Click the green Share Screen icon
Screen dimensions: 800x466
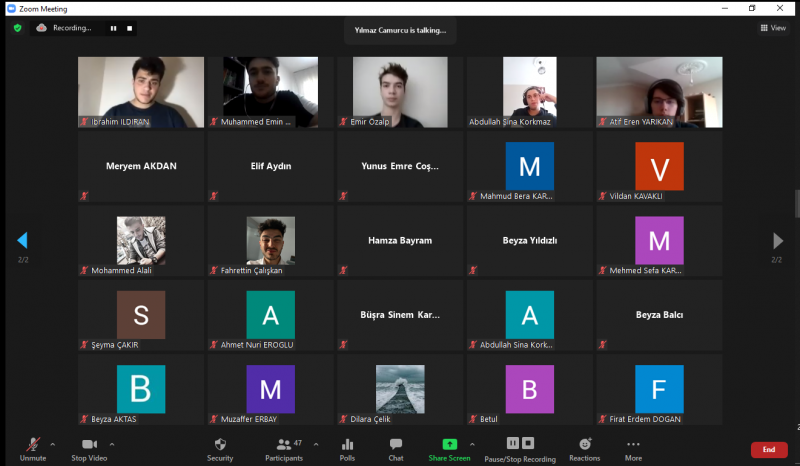(x=449, y=444)
